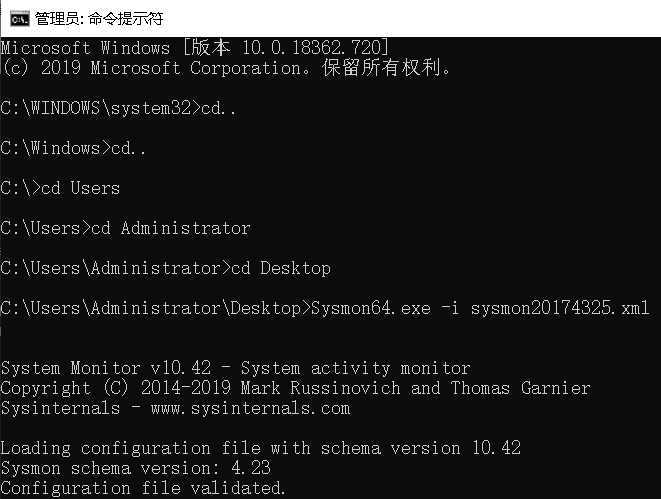Click the C:\WINDOWS\system32>cd.. command line

tap(118, 108)
